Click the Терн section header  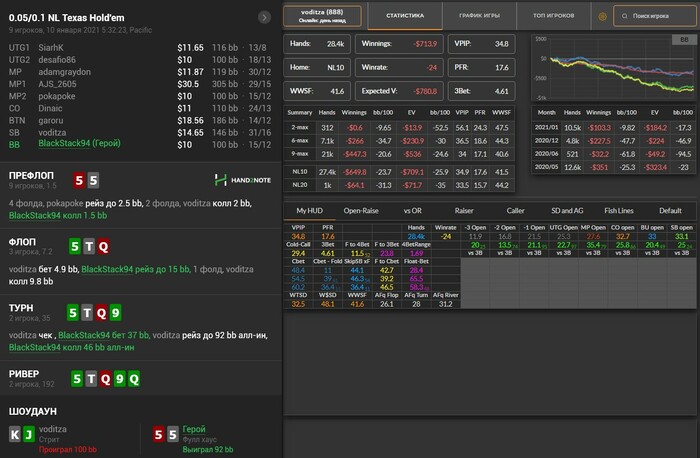21,308
